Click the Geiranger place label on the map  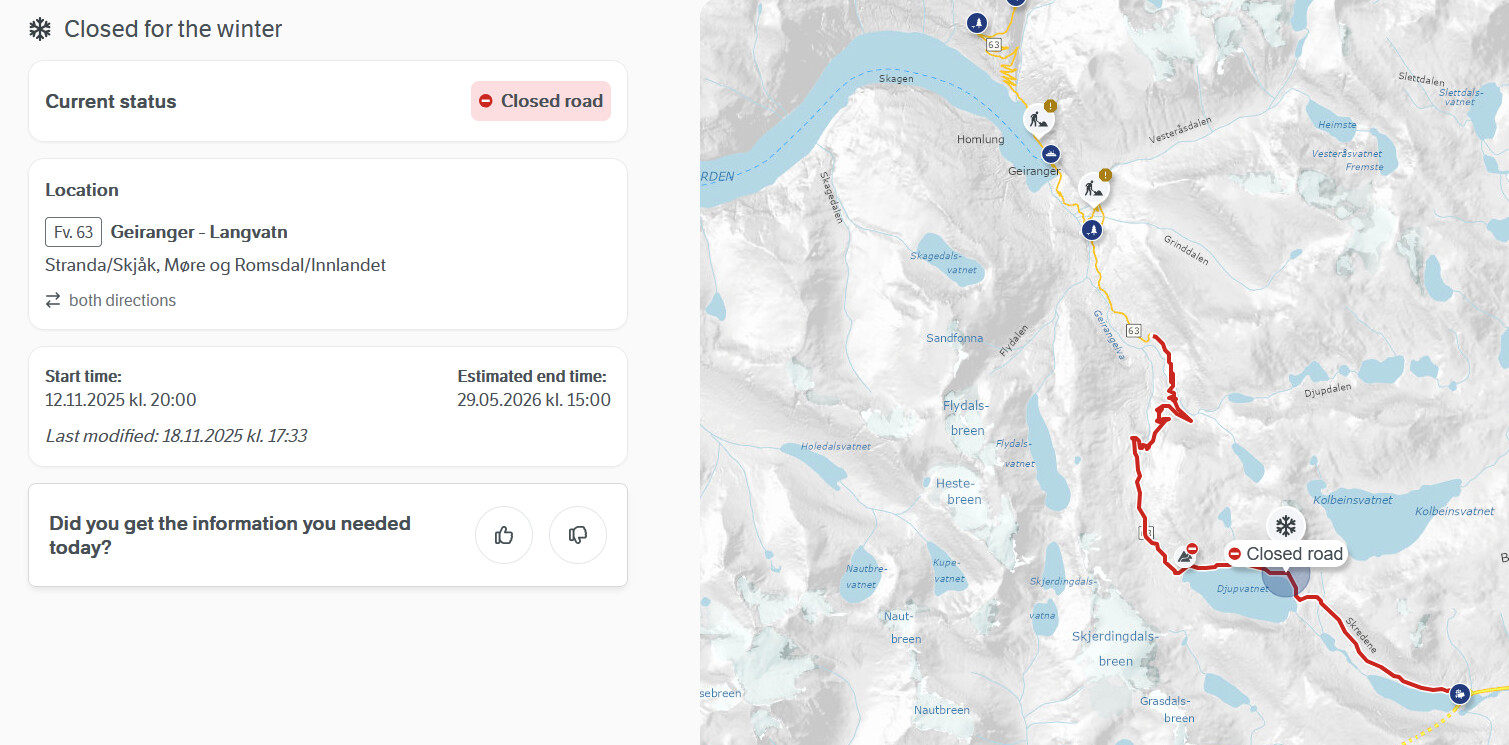(x=1034, y=171)
